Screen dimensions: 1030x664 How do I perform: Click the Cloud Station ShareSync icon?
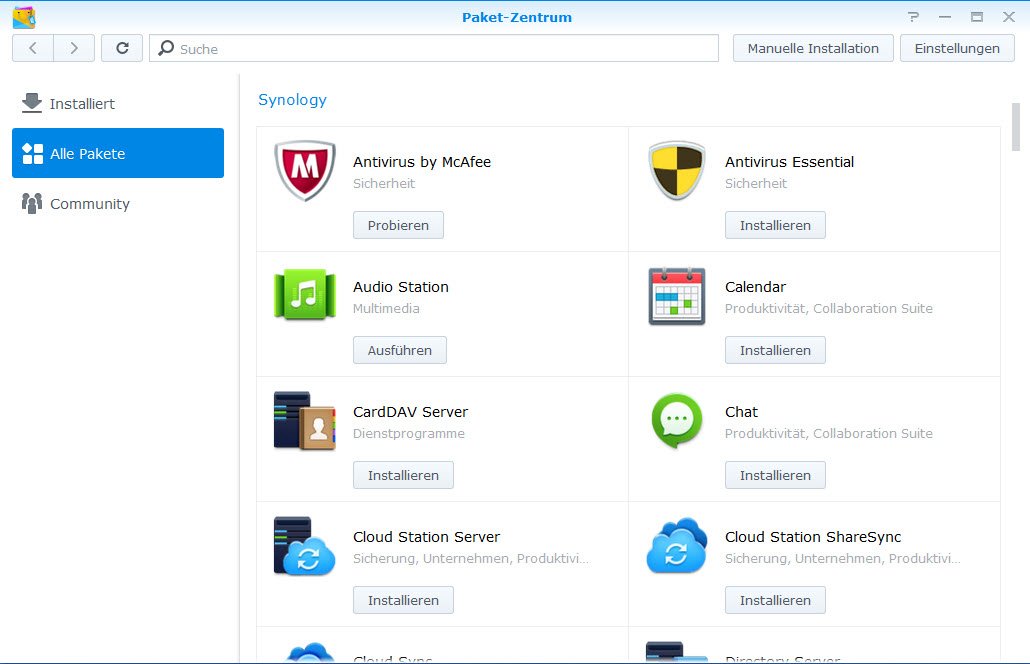pos(677,546)
